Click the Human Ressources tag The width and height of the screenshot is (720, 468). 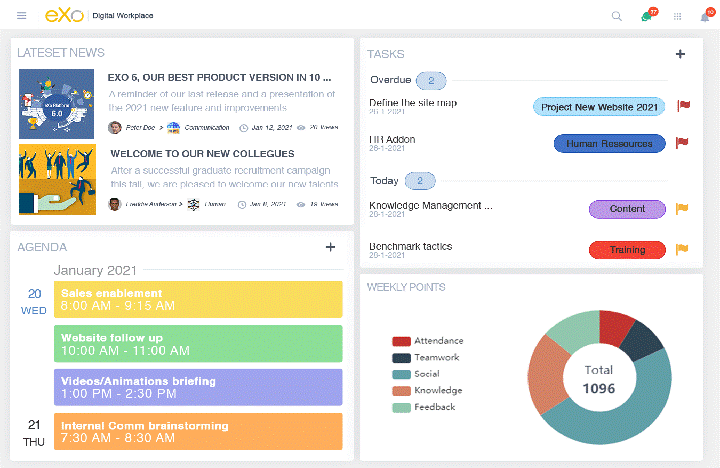point(609,144)
